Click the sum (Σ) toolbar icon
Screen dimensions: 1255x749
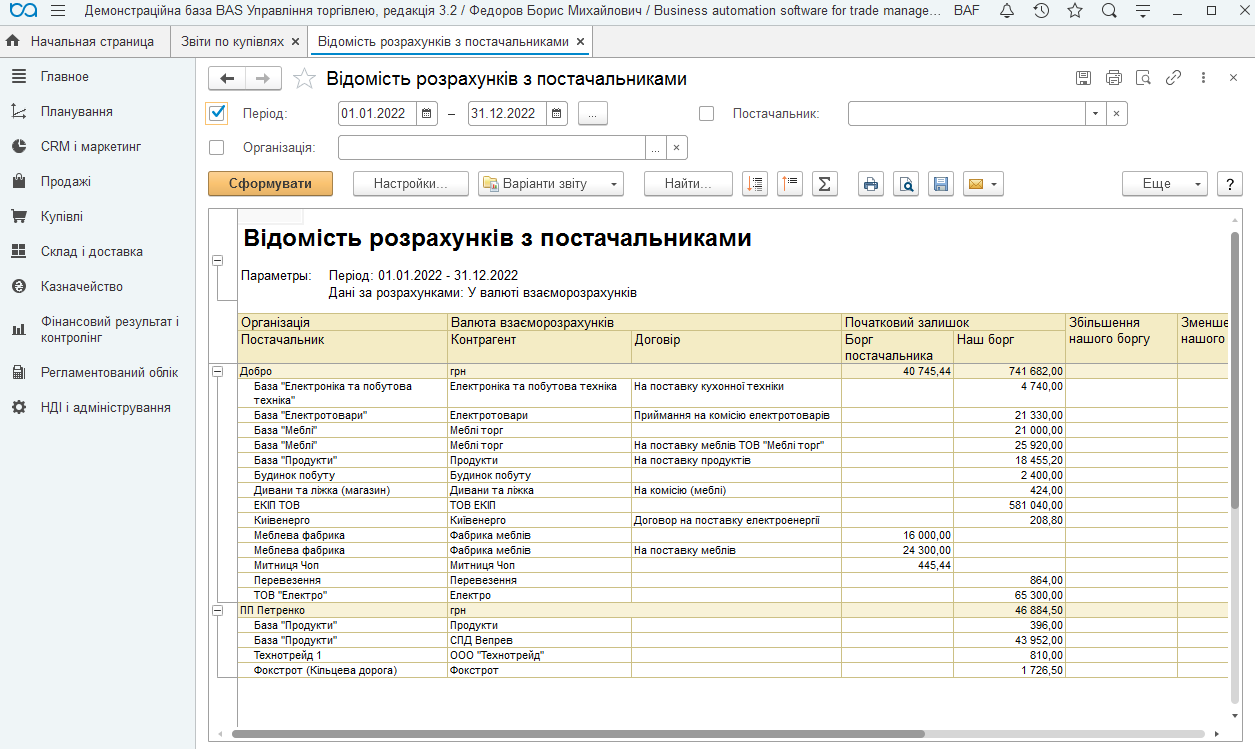tap(824, 184)
